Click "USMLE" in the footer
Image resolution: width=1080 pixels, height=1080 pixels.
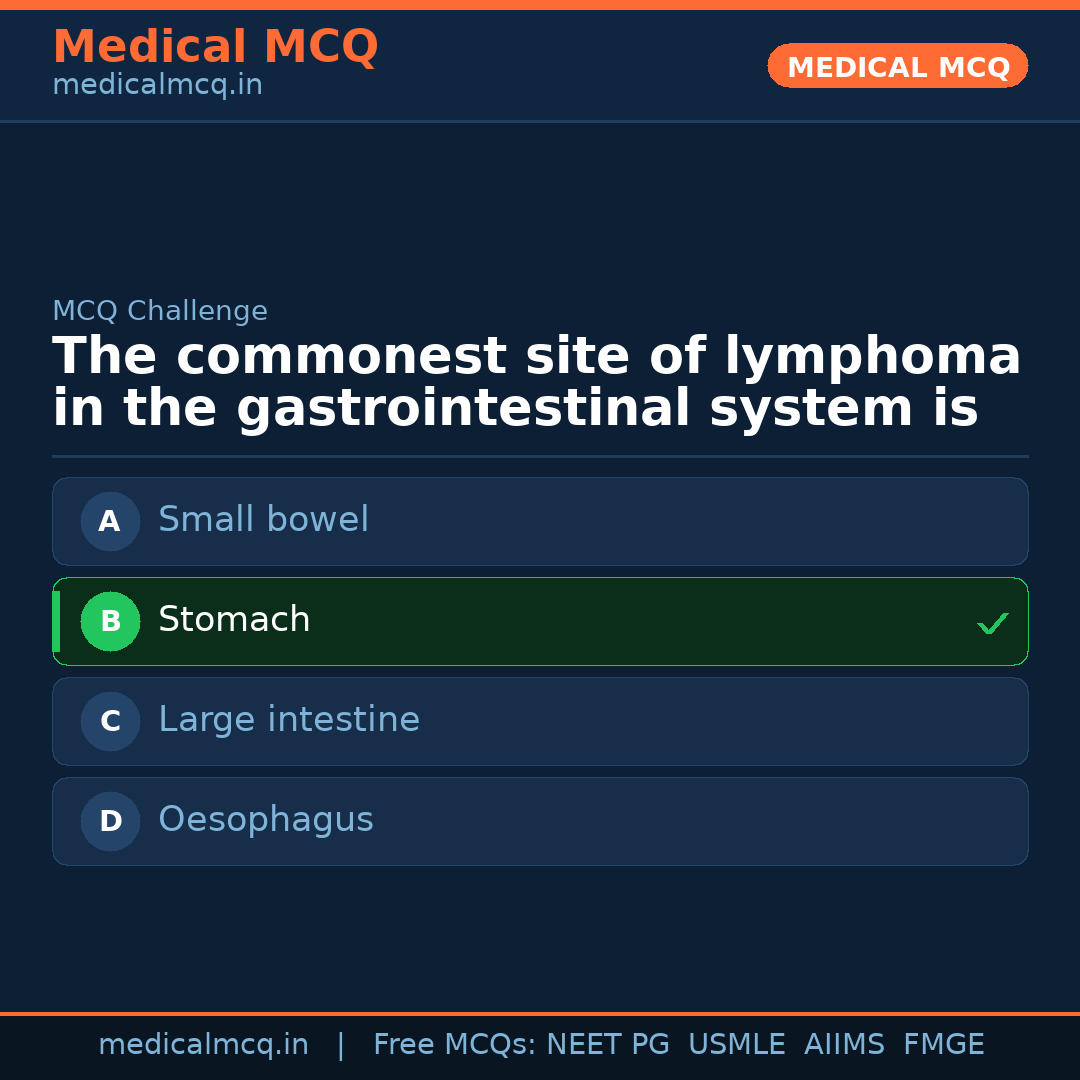tap(736, 1045)
